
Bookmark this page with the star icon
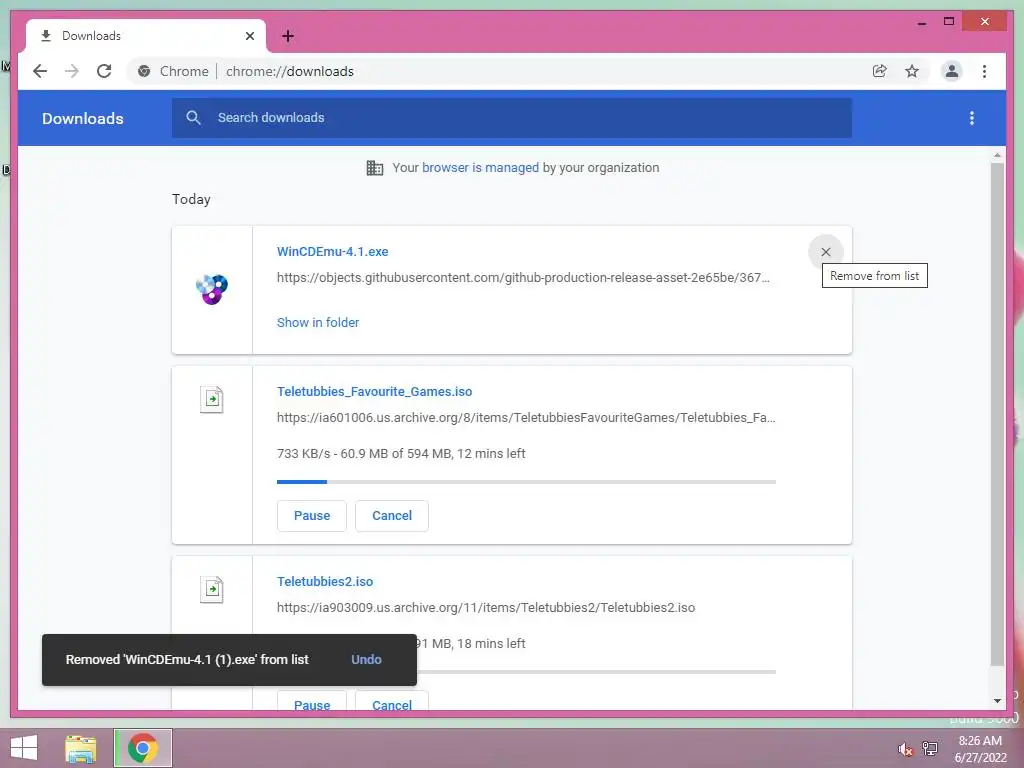click(912, 71)
